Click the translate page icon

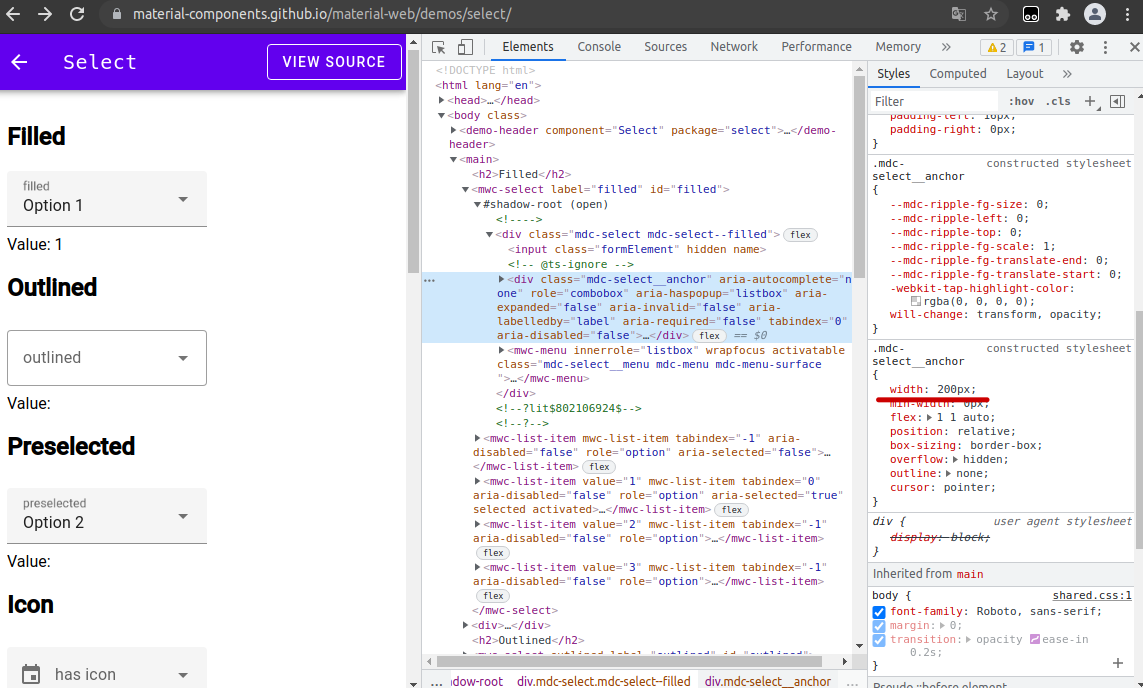959,14
